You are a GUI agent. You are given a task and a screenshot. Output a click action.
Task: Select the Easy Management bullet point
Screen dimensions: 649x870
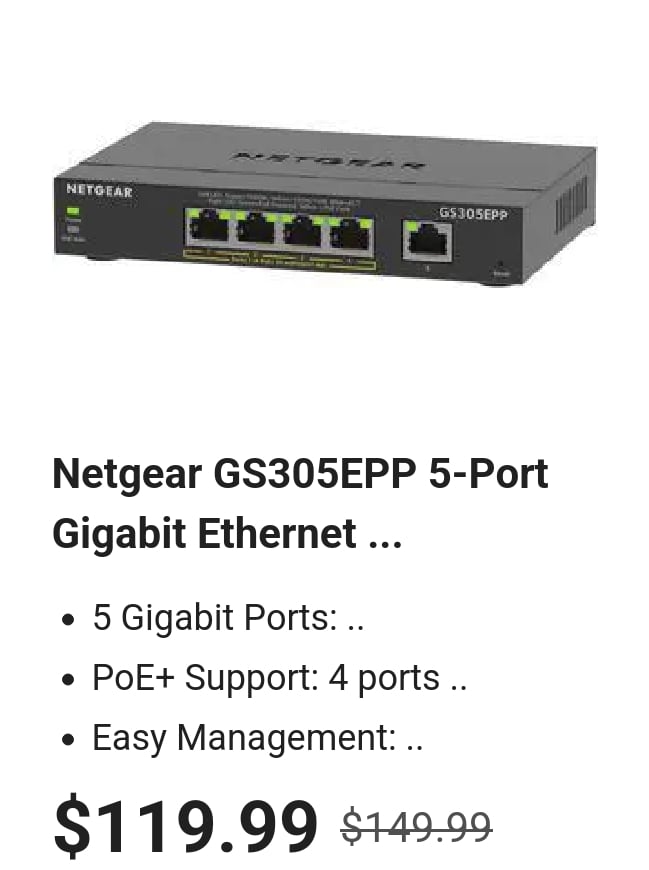coord(243,738)
